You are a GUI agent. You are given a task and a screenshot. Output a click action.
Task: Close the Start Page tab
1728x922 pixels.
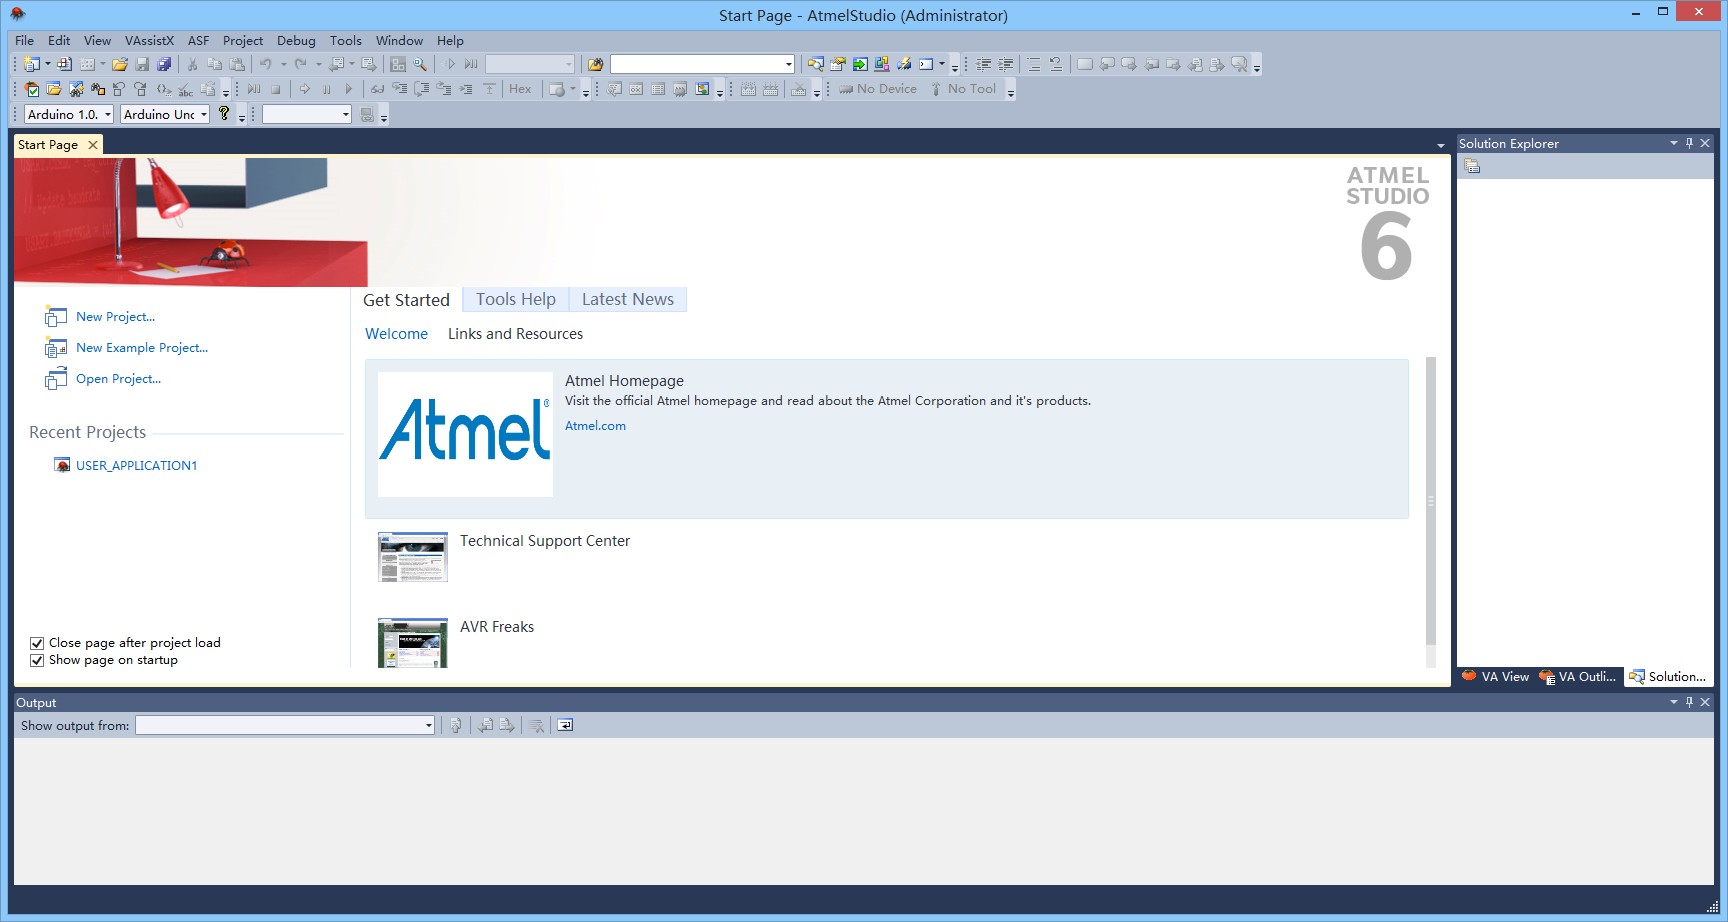click(93, 145)
